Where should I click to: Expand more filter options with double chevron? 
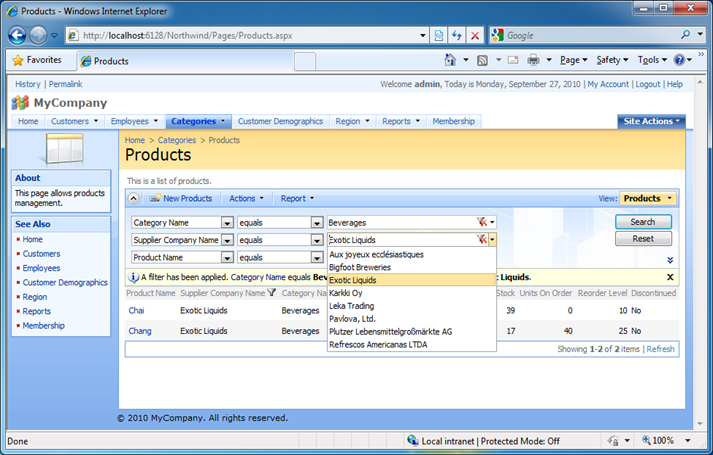[x=670, y=260]
